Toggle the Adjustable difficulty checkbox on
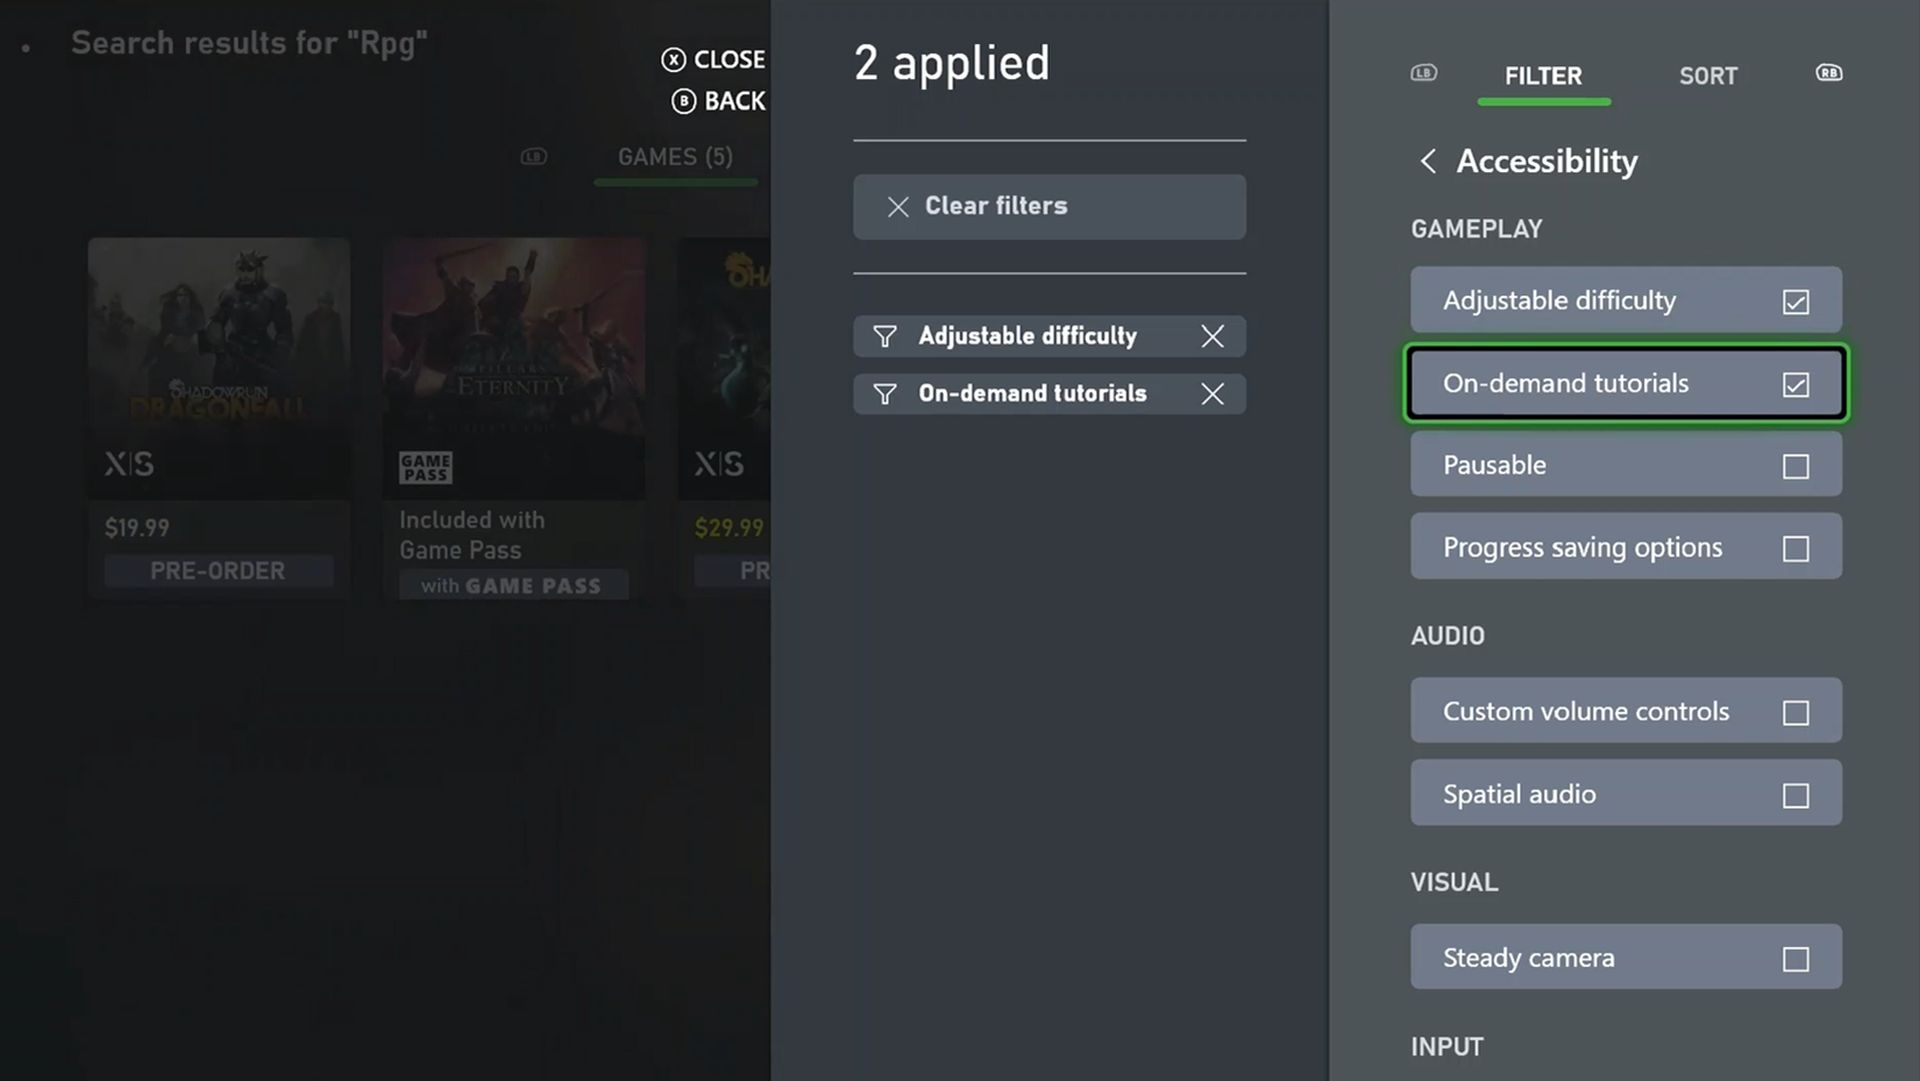This screenshot has width=1920, height=1081. click(x=1796, y=299)
